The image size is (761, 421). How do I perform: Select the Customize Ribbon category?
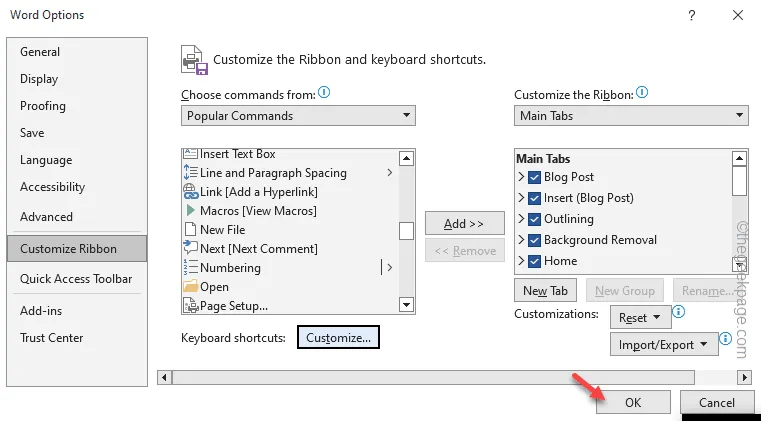[77, 249]
